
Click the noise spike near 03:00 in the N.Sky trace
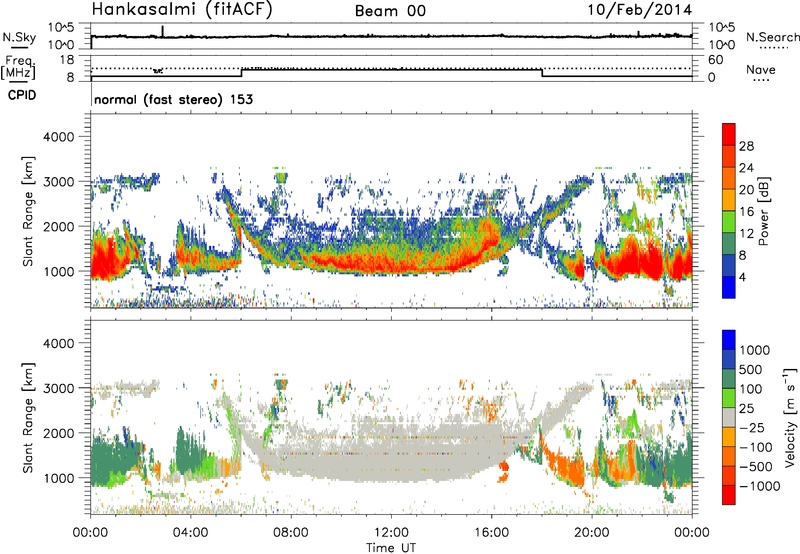163,31
